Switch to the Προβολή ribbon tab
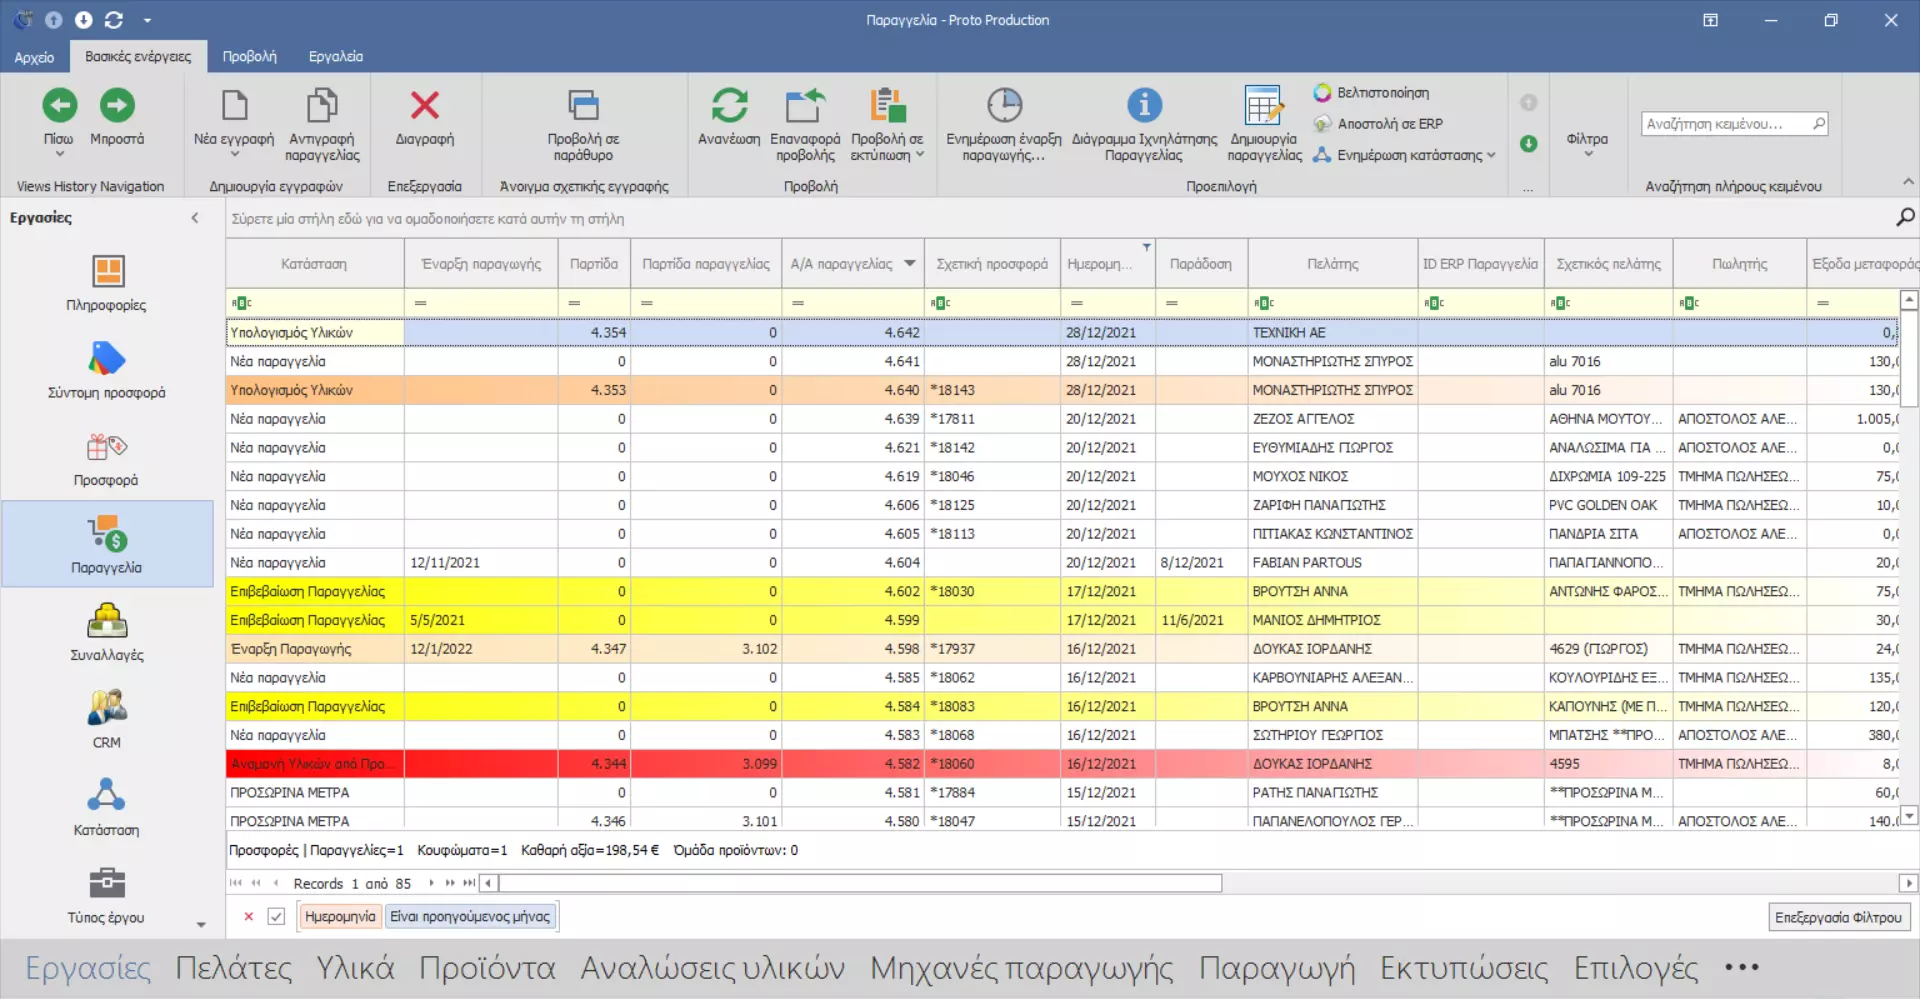Screen dimensions: 1920x999 (249, 57)
